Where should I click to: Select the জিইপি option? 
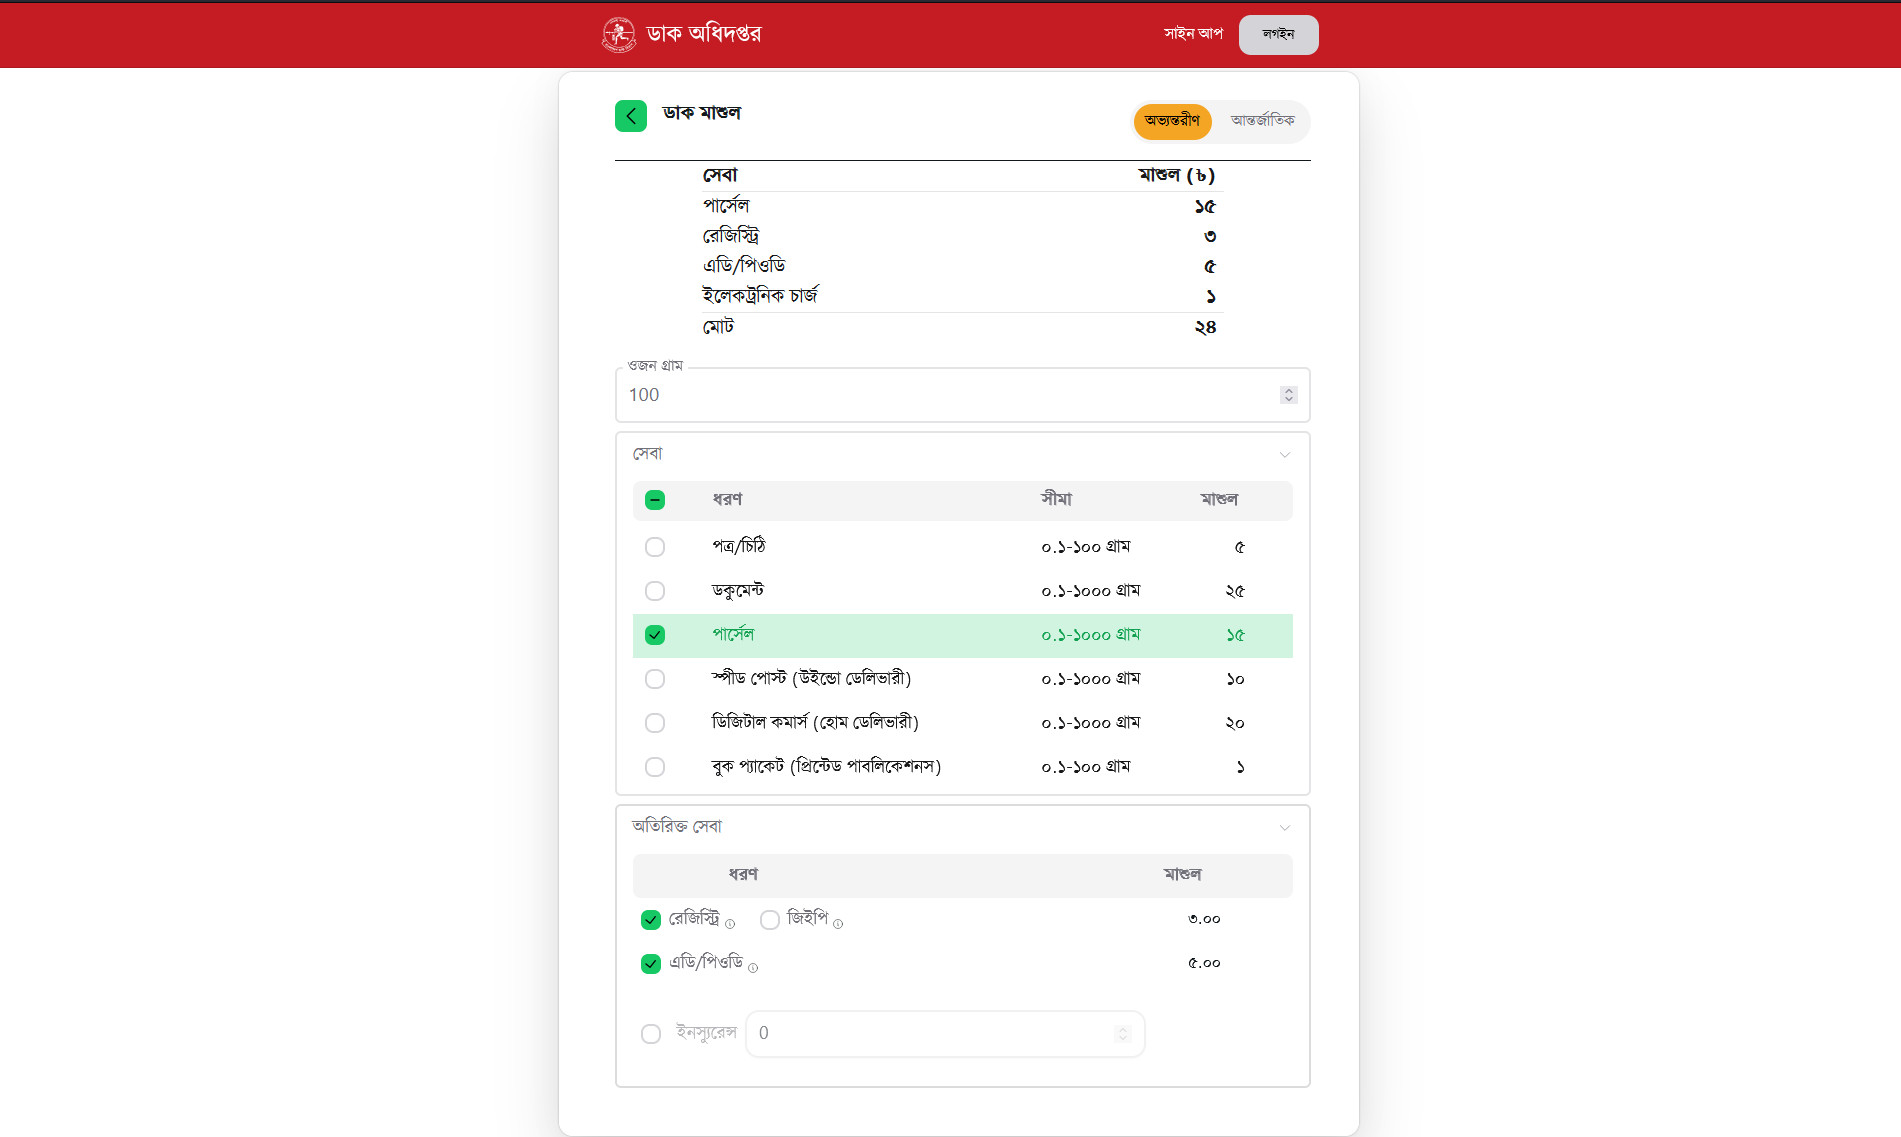770,920
